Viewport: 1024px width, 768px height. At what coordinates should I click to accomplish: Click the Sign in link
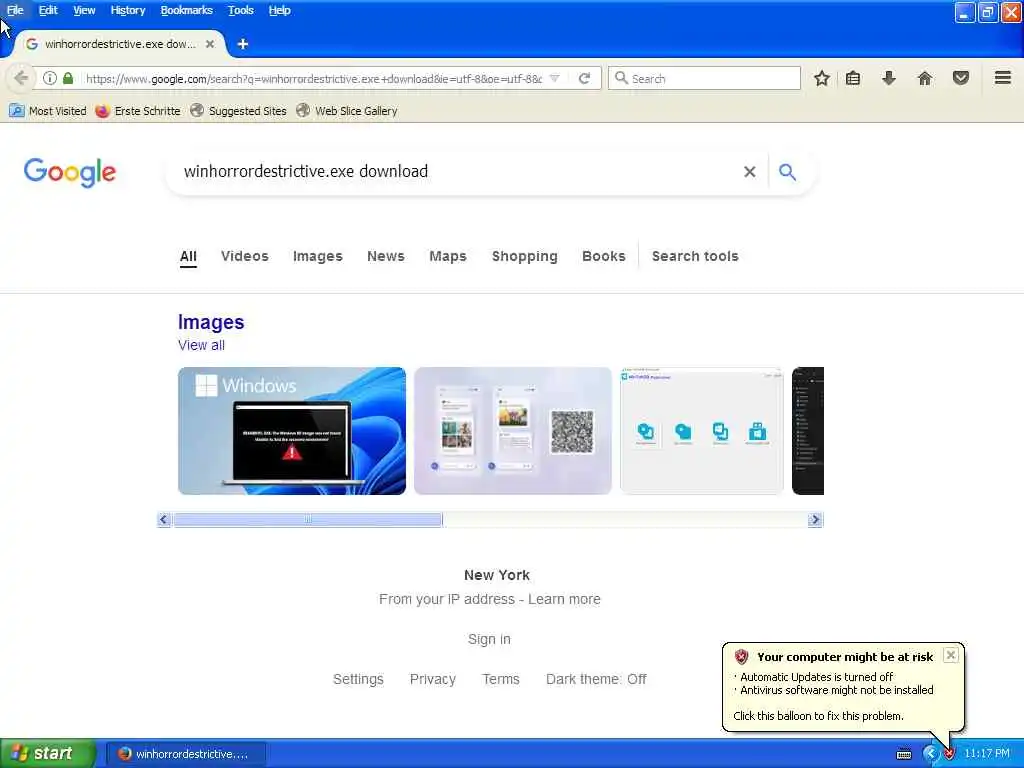(x=489, y=639)
